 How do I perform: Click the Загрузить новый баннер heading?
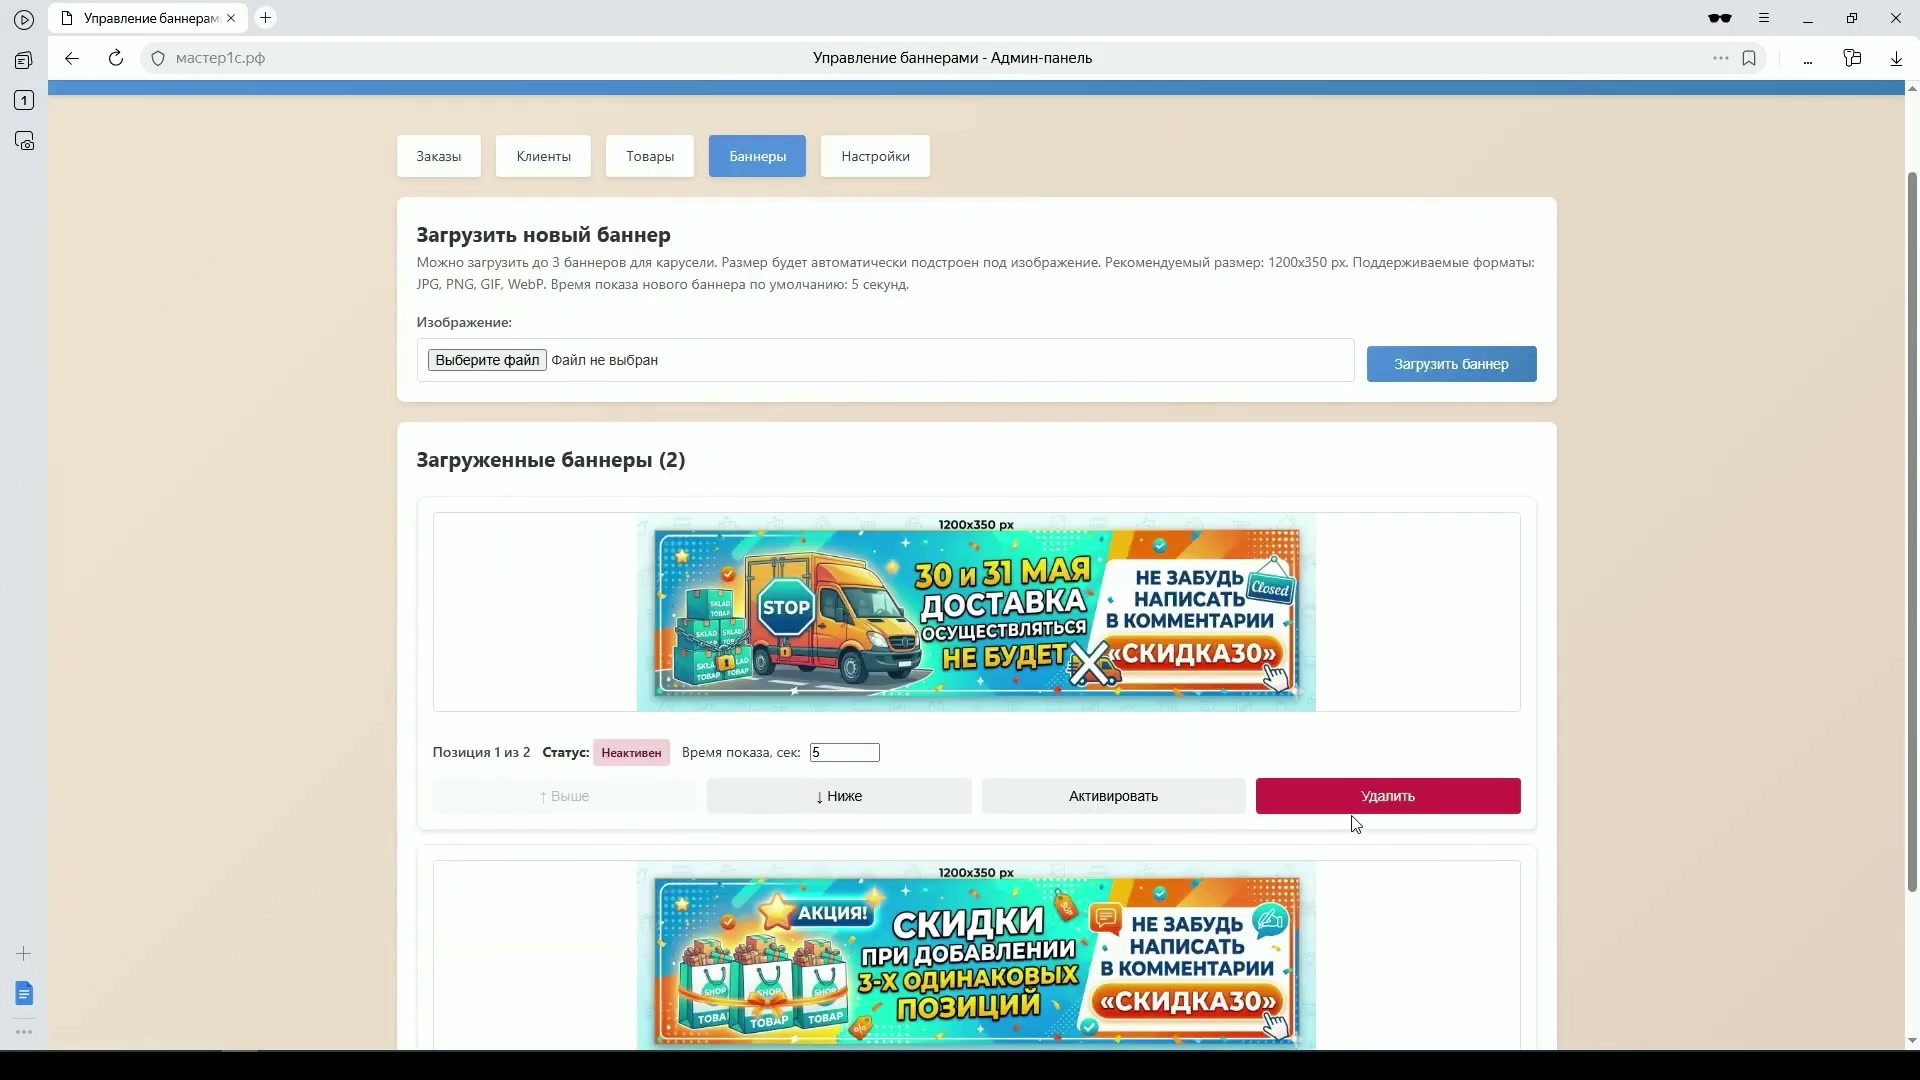(x=544, y=235)
